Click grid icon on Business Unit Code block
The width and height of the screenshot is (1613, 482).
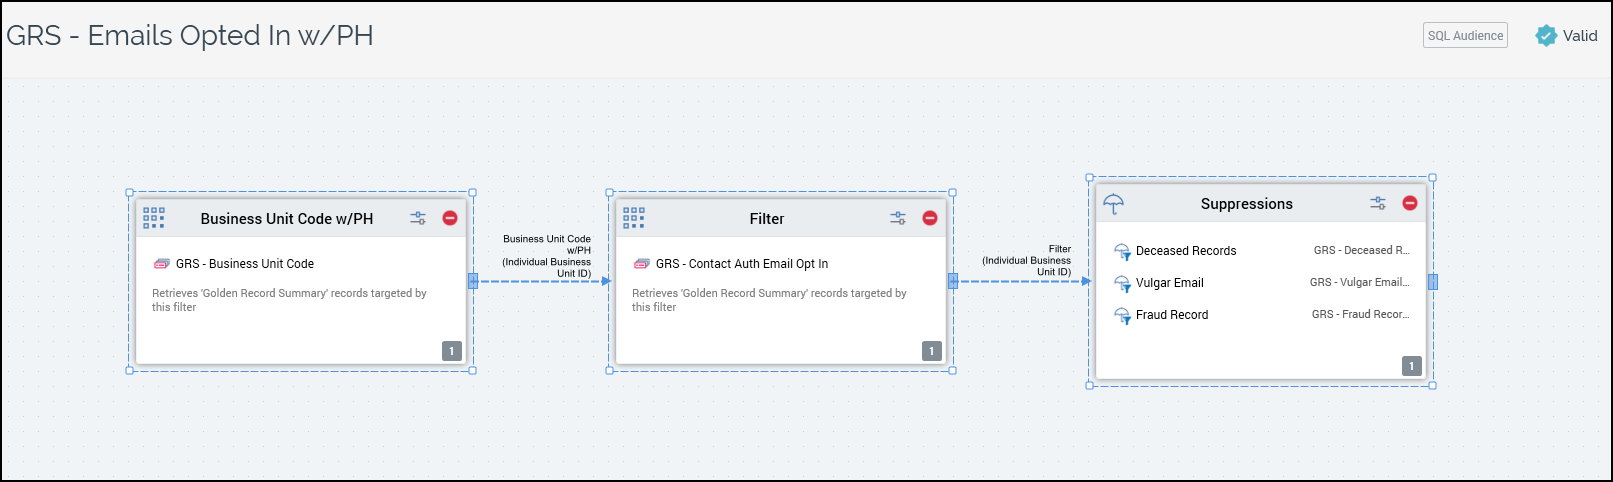(x=154, y=218)
